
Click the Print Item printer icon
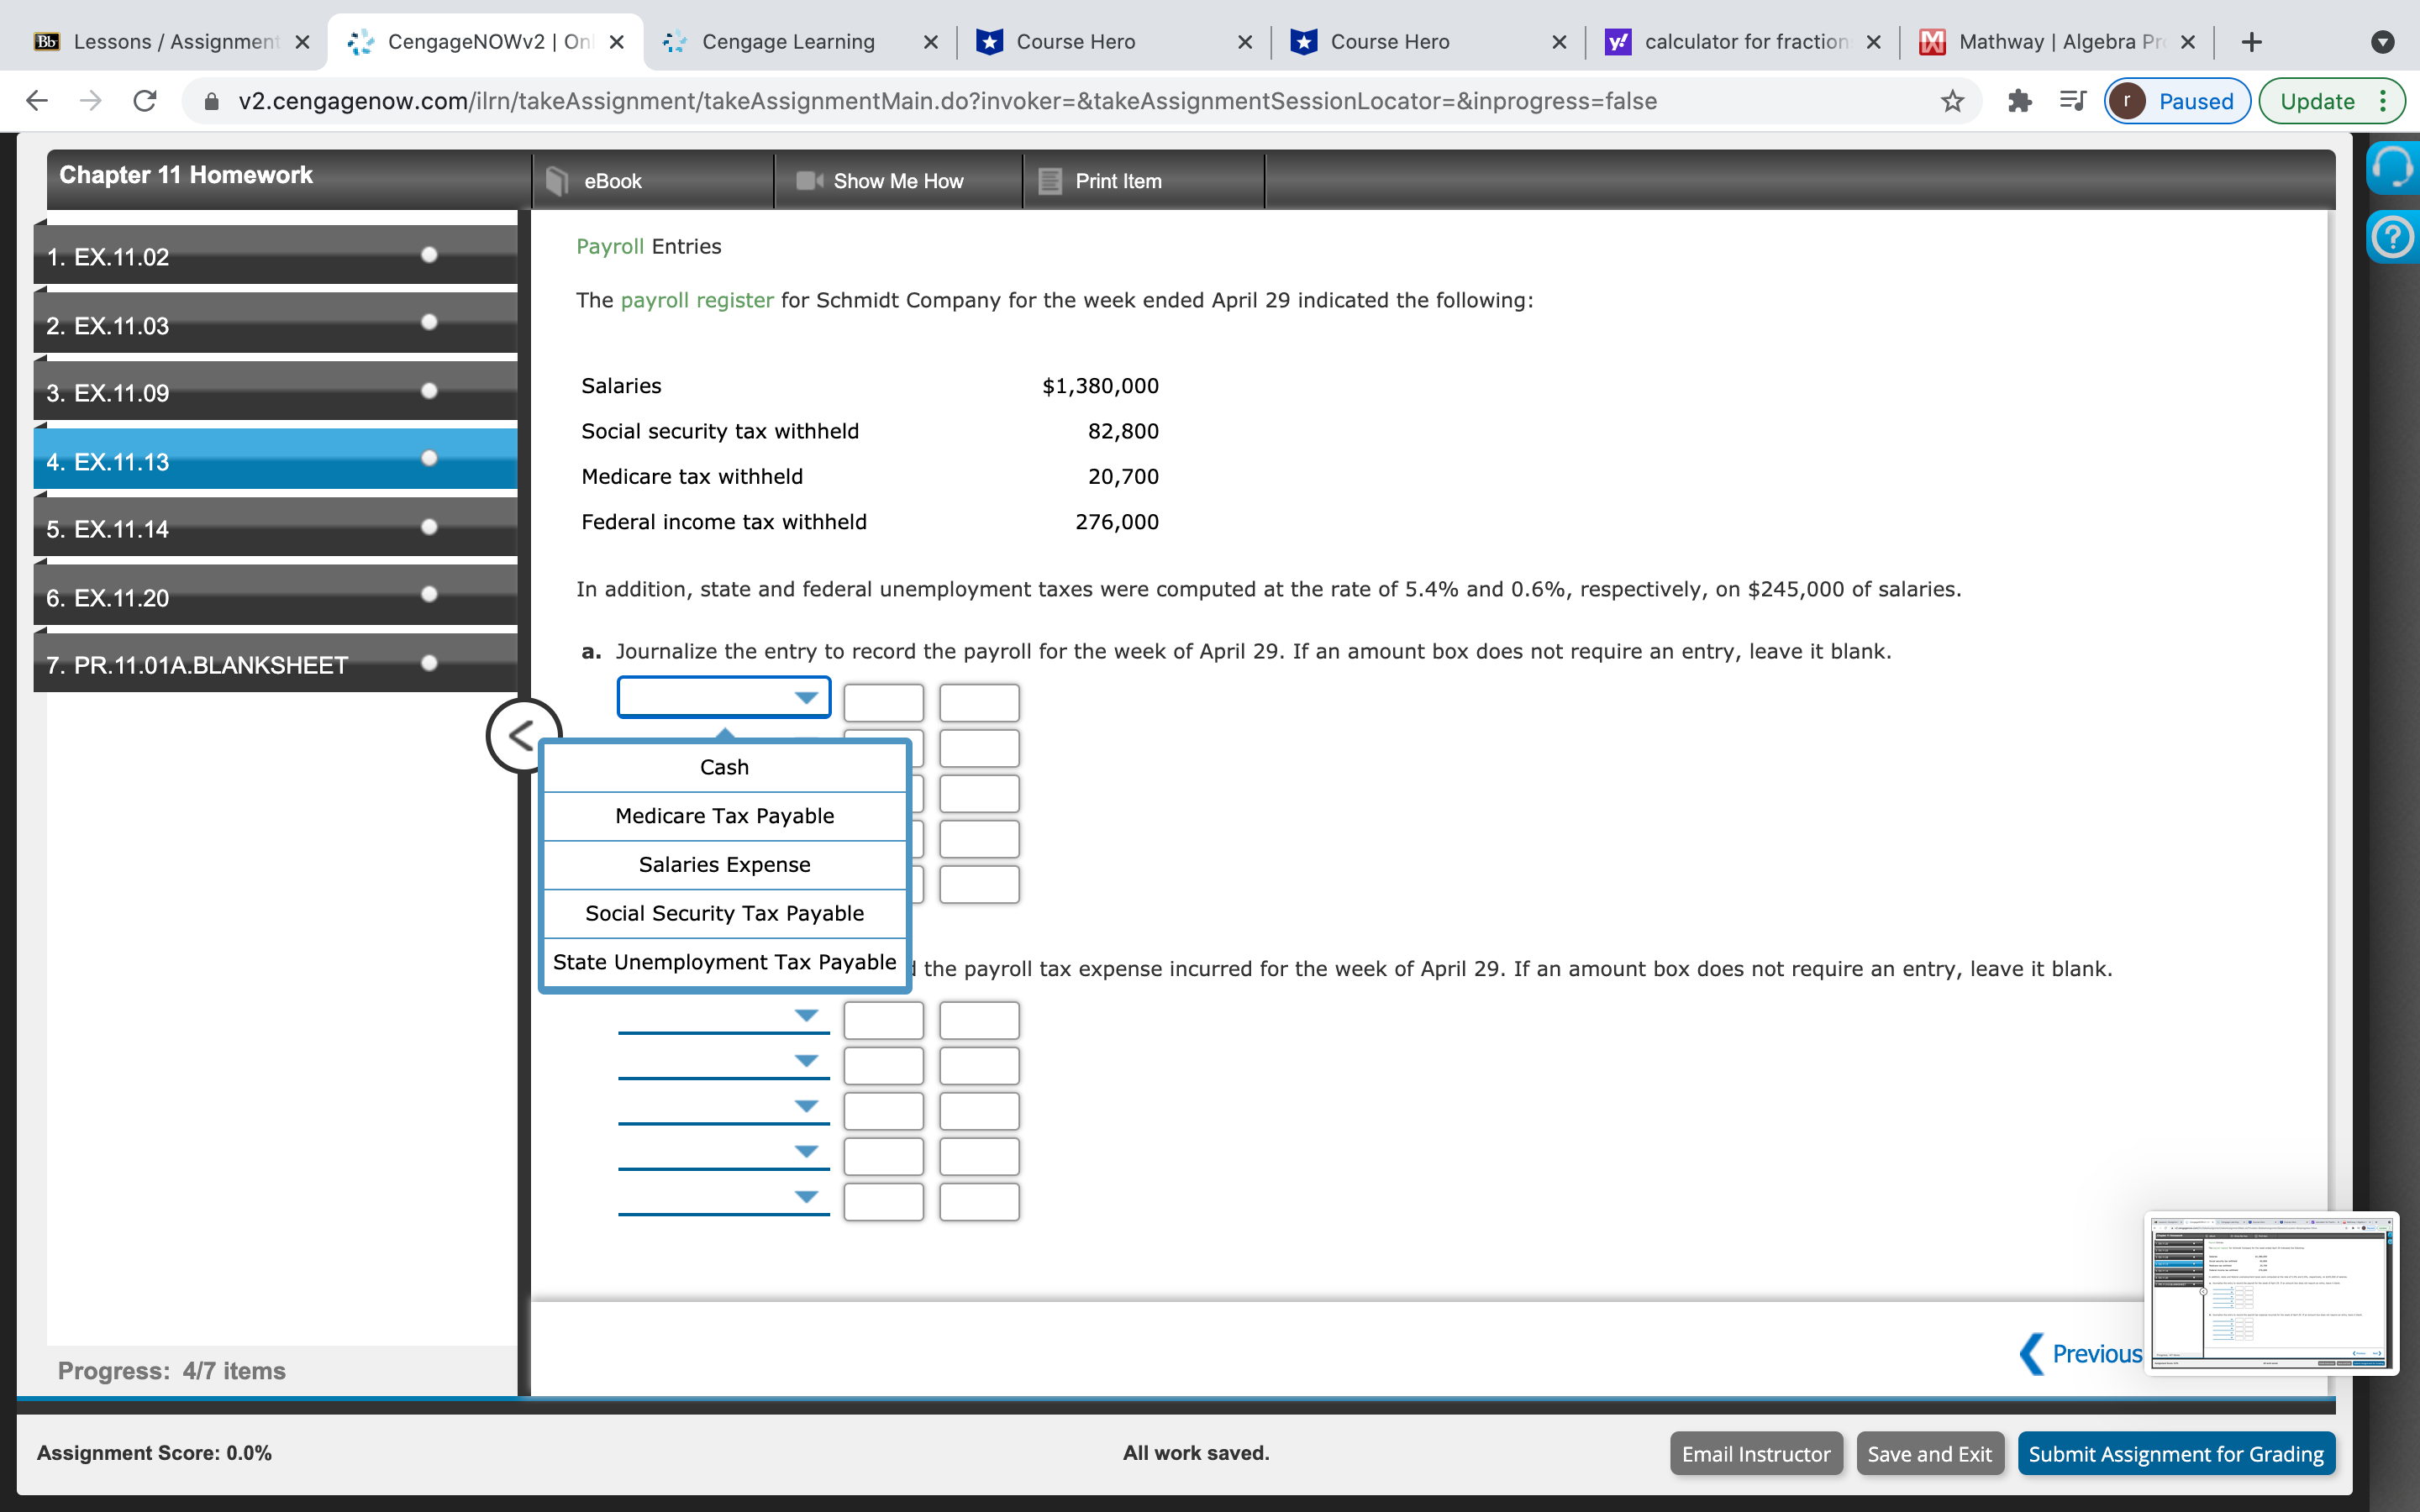point(1049,181)
